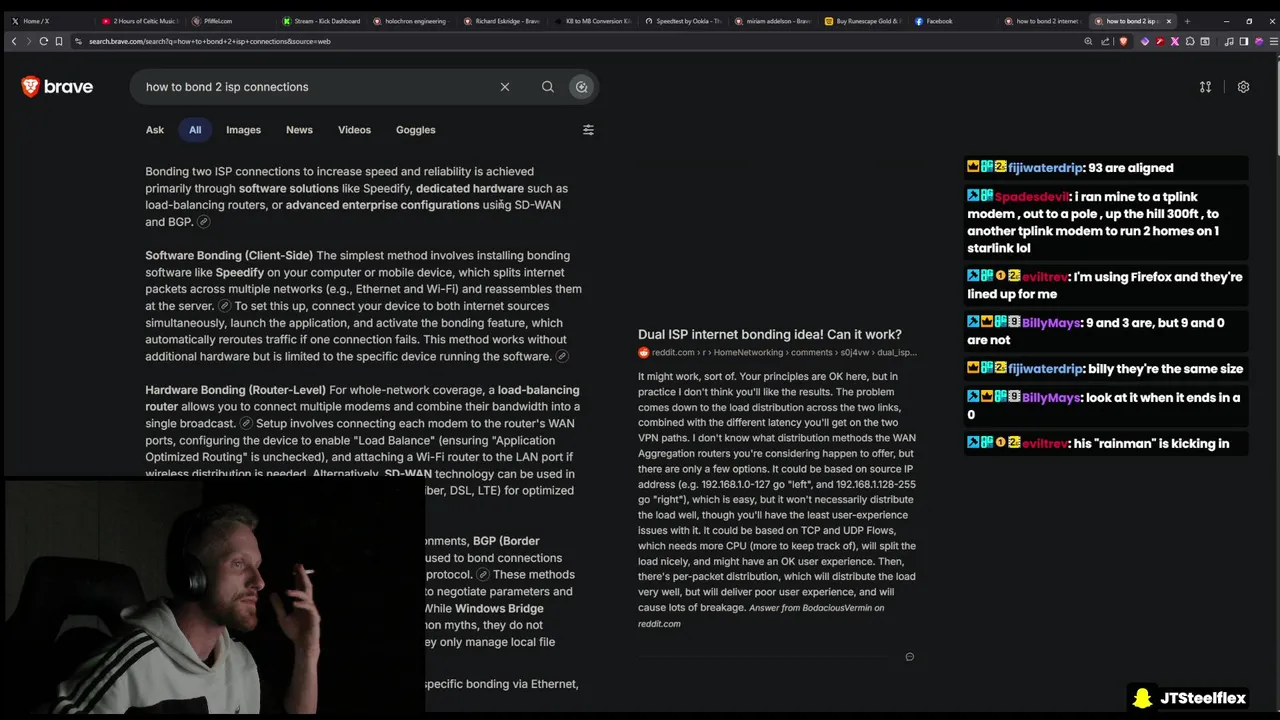Click the red extension icon in the toolbar

coord(1160,41)
